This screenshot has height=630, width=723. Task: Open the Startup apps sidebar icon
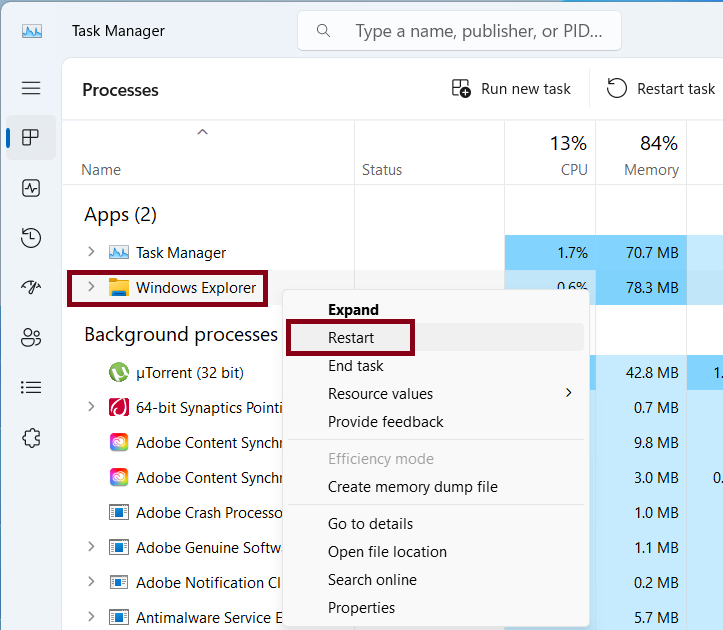point(31,287)
